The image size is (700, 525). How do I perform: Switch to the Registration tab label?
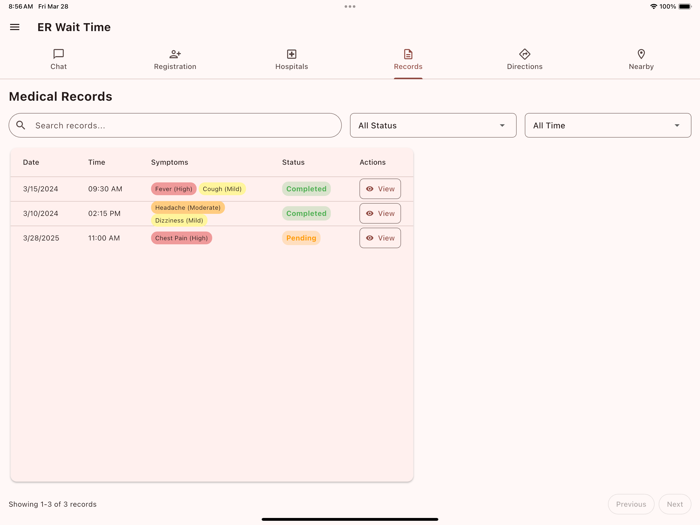[x=175, y=67]
